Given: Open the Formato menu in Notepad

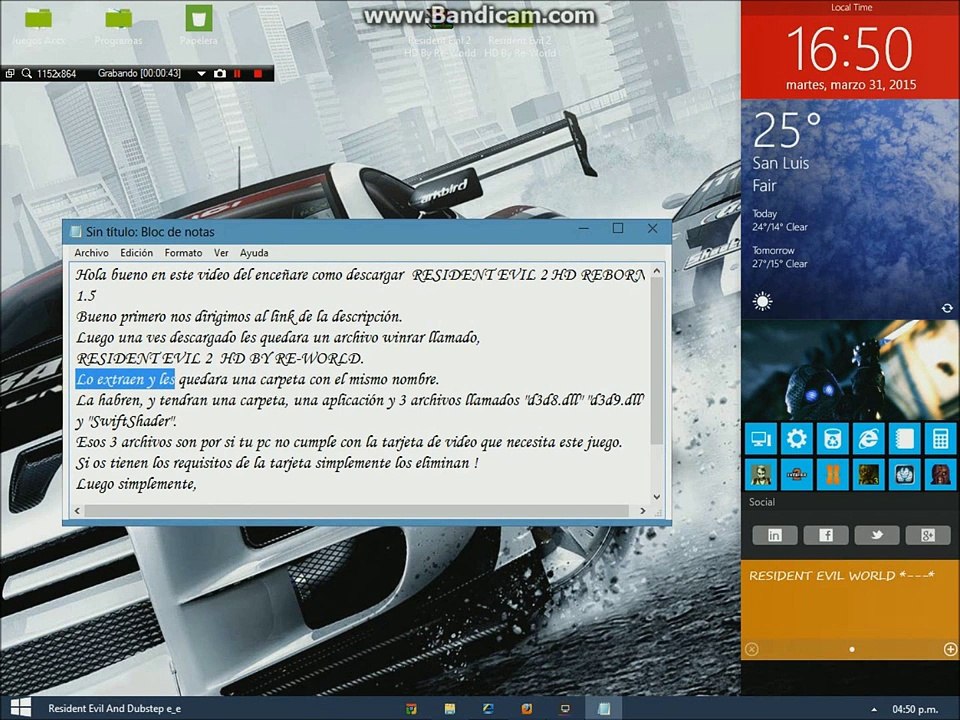Looking at the screenshot, I should coord(183,253).
